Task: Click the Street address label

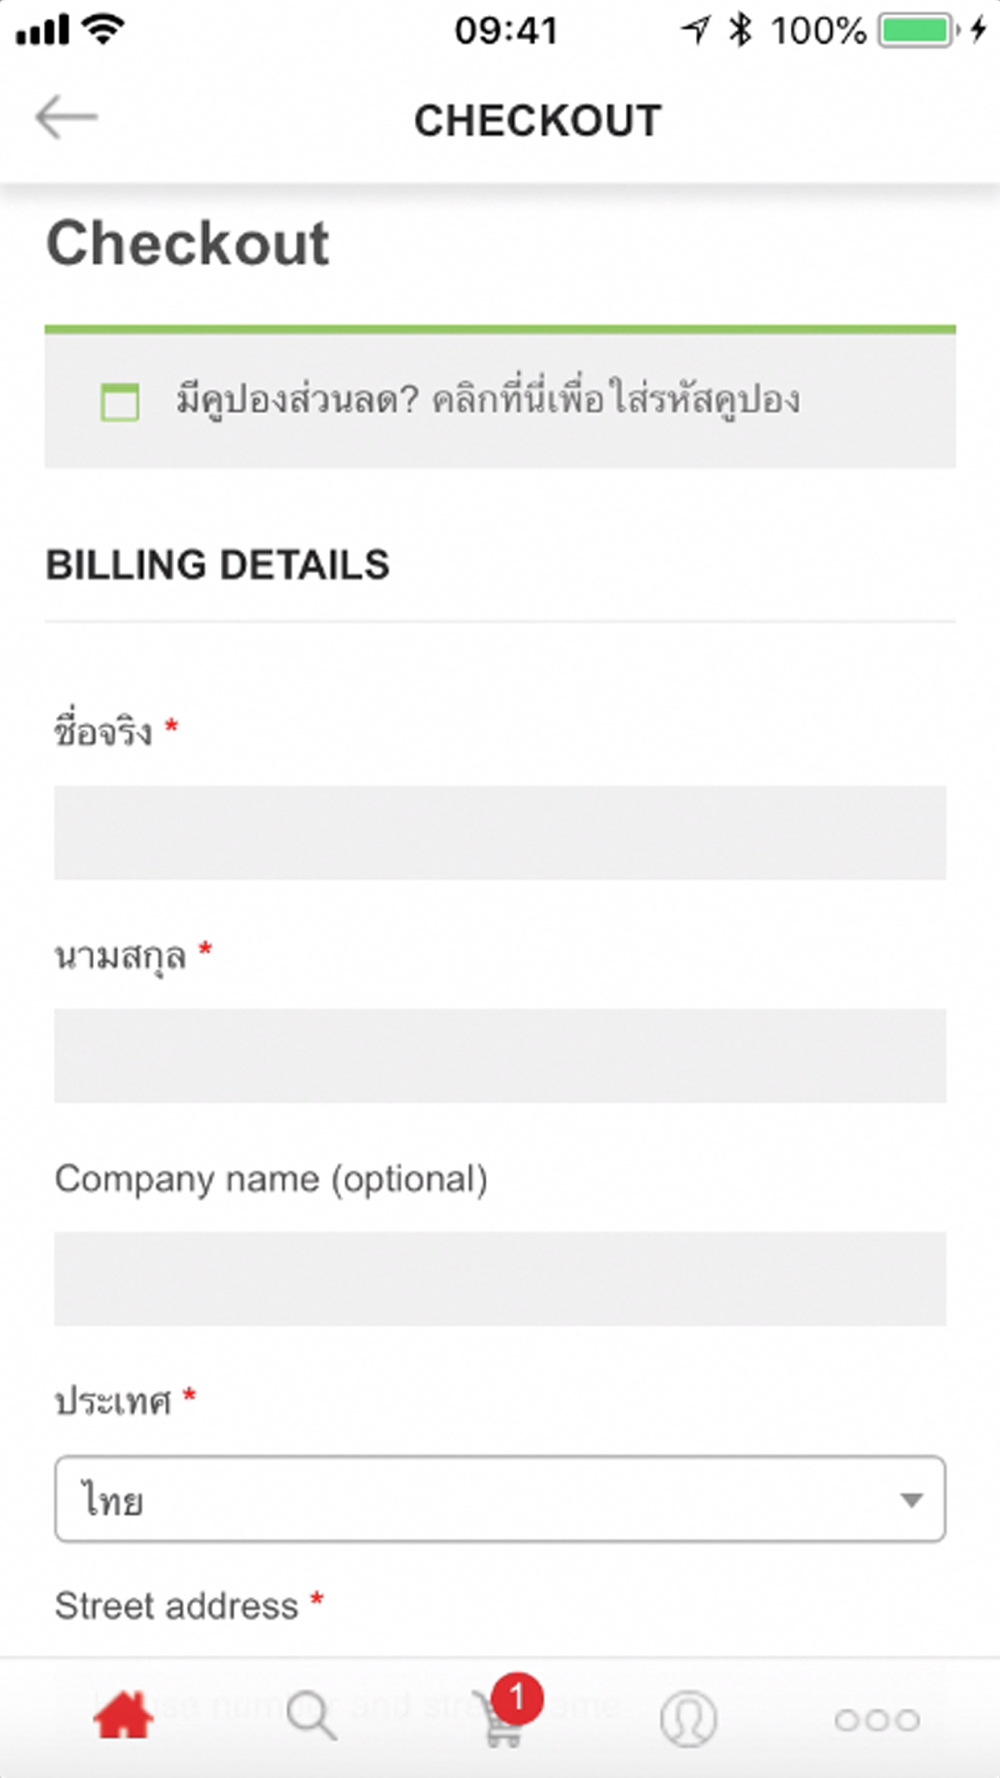Action: coord(177,1606)
